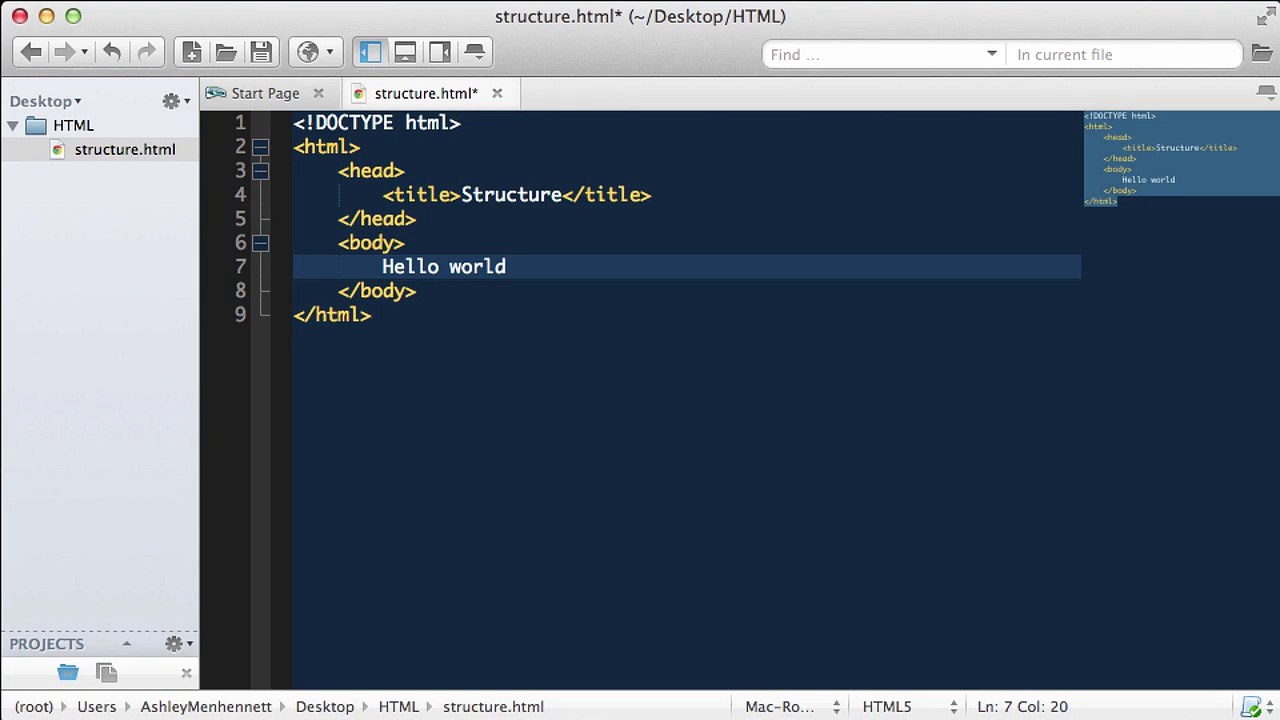Collapse the PROJECTS panel arrow
Viewport: 1280px width, 720px height.
126,644
